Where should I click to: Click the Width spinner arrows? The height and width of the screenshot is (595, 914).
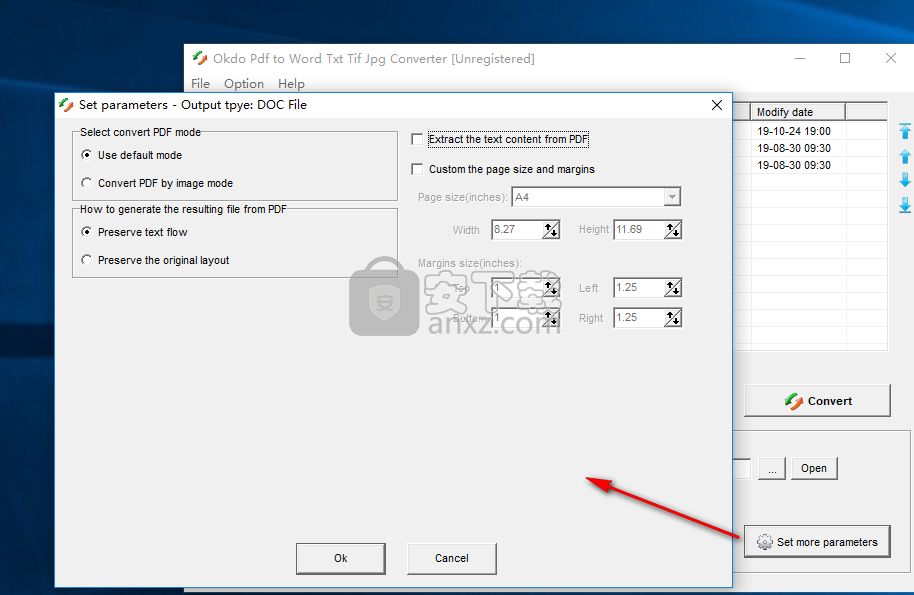point(551,230)
